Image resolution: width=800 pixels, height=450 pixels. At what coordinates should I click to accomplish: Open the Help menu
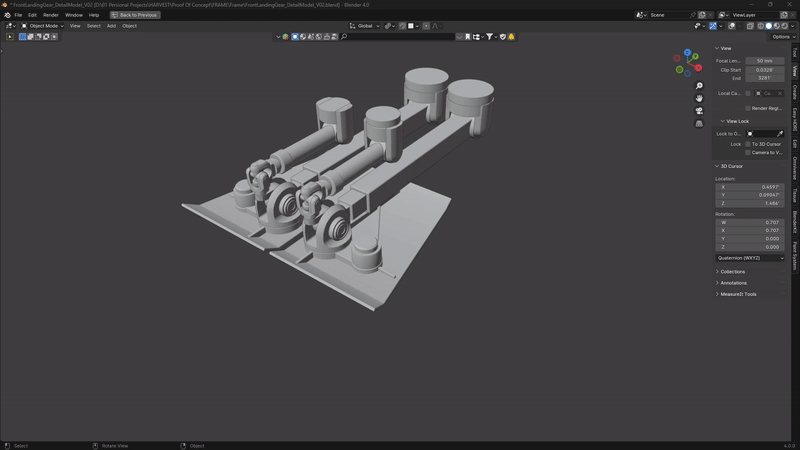point(94,15)
